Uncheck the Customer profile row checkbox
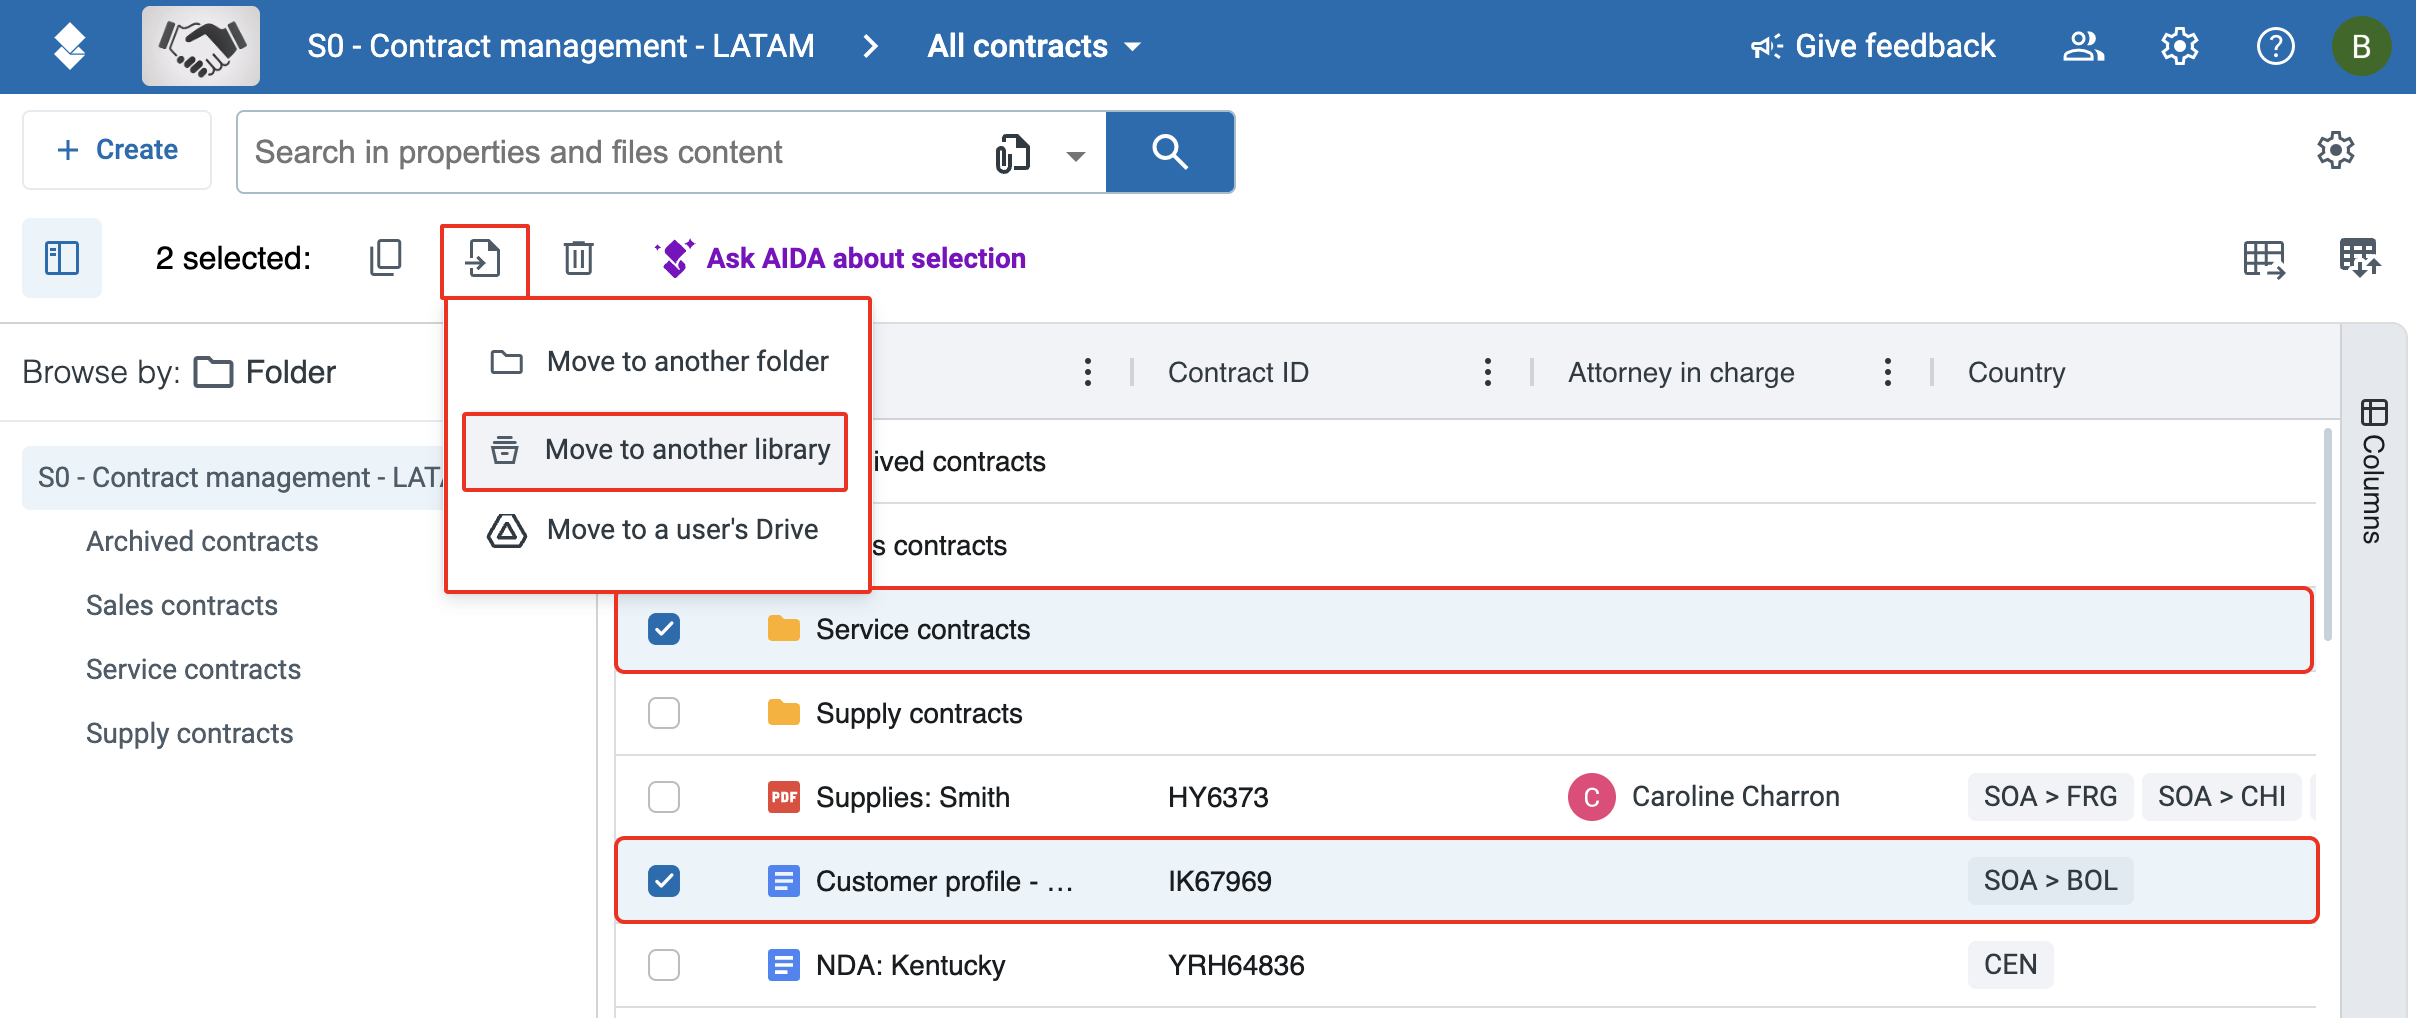The width and height of the screenshot is (2416, 1018). click(664, 881)
